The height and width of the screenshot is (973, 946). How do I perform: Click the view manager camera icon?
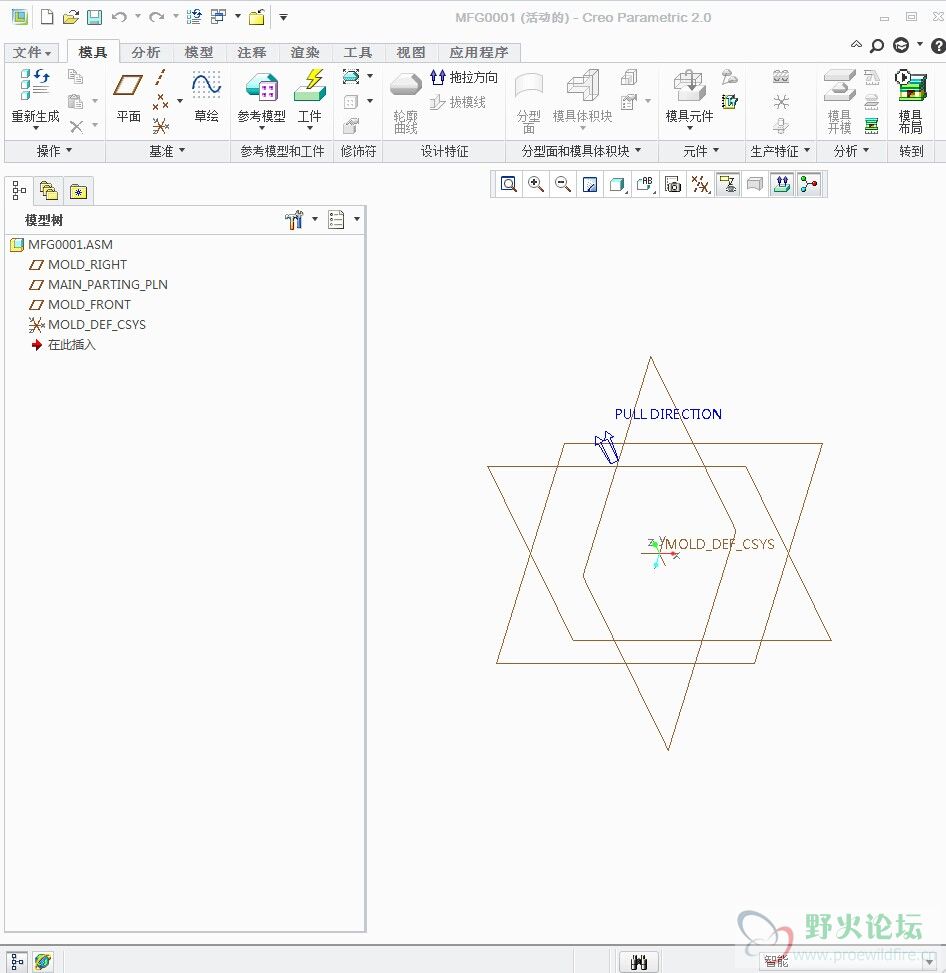(x=673, y=184)
